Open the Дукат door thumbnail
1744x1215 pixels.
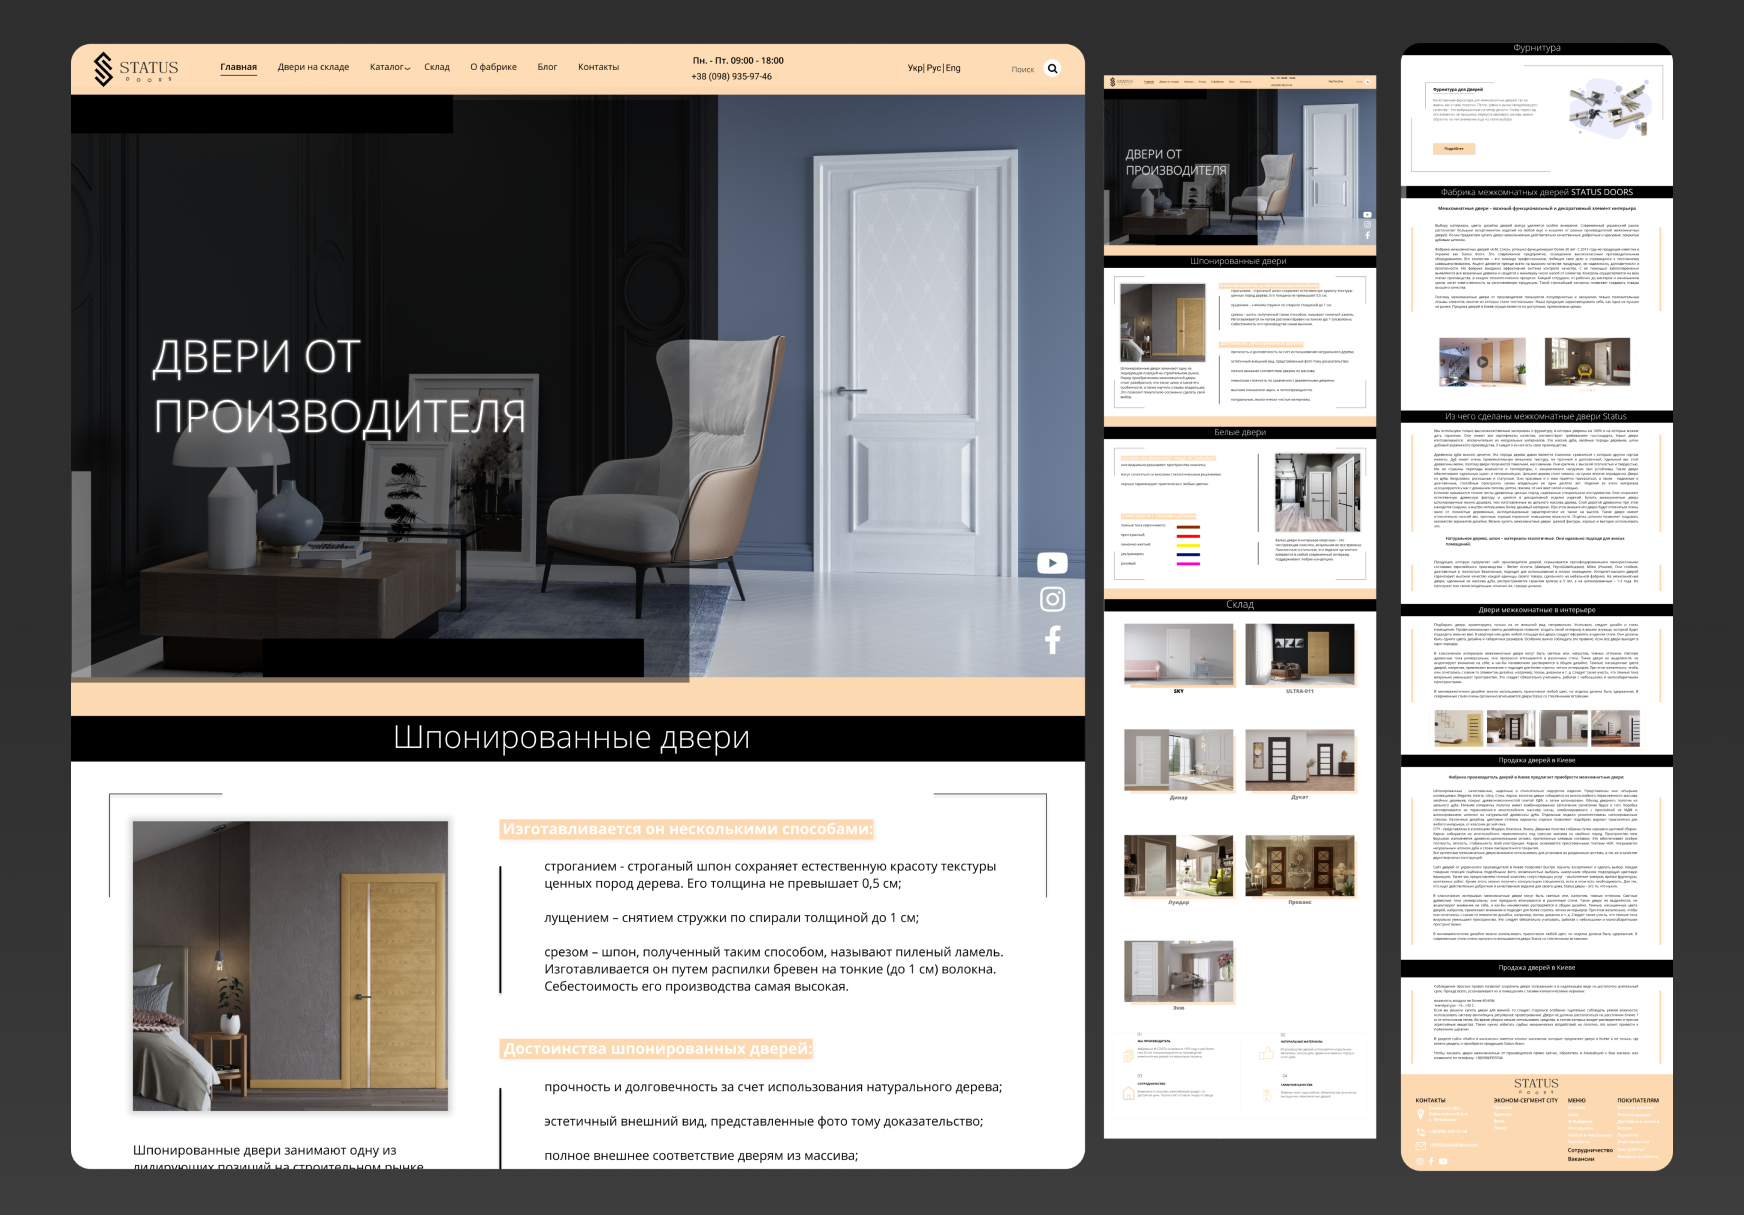(x=1300, y=760)
